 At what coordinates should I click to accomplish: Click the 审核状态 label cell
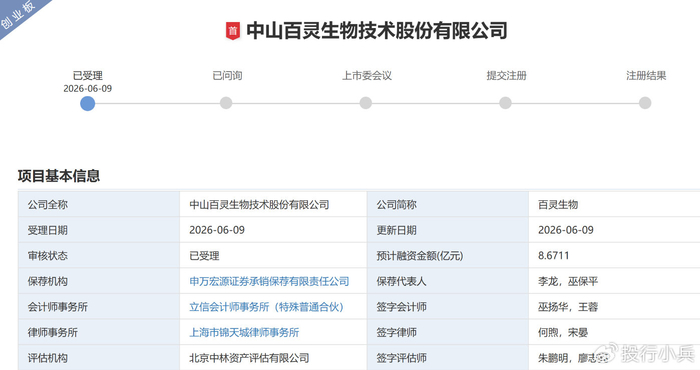point(99,256)
